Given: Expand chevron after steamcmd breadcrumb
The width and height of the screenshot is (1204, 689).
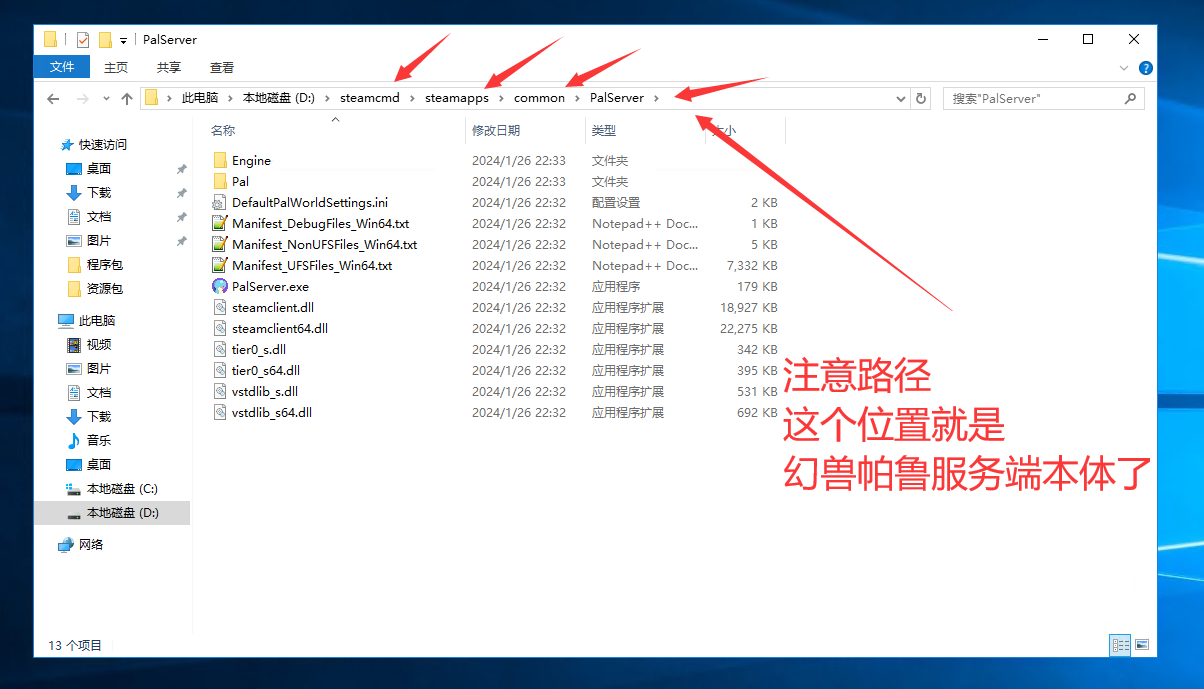Looking at the screenshot, I should click(411, 98).
